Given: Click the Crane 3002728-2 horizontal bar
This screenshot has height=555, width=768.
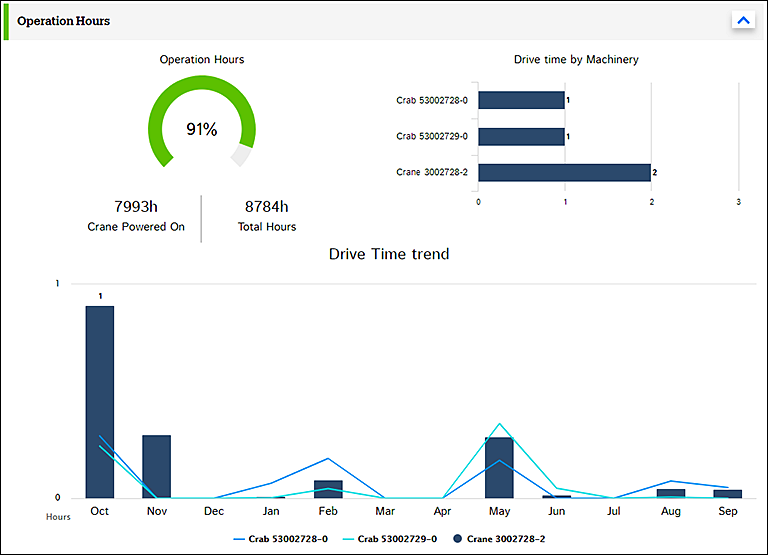Looking at the screenshot, I should tap(564, 173).
